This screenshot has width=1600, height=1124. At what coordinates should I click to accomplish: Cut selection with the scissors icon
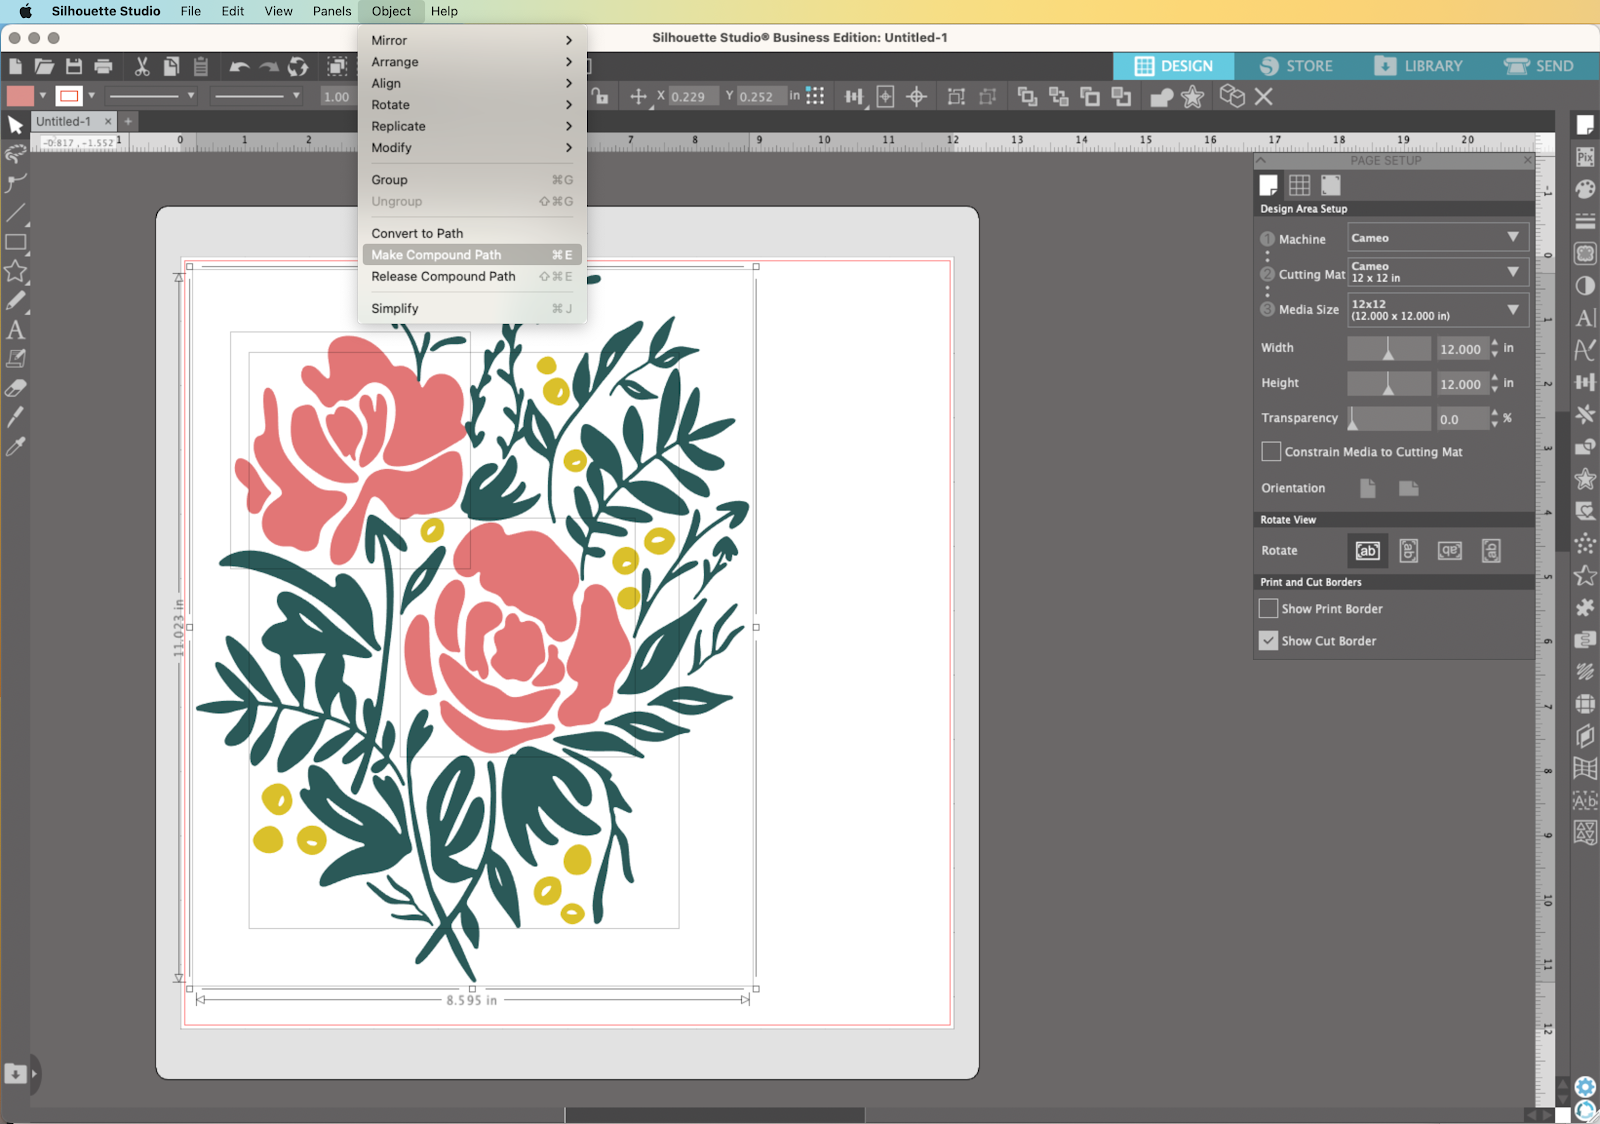tap(142, 67)
